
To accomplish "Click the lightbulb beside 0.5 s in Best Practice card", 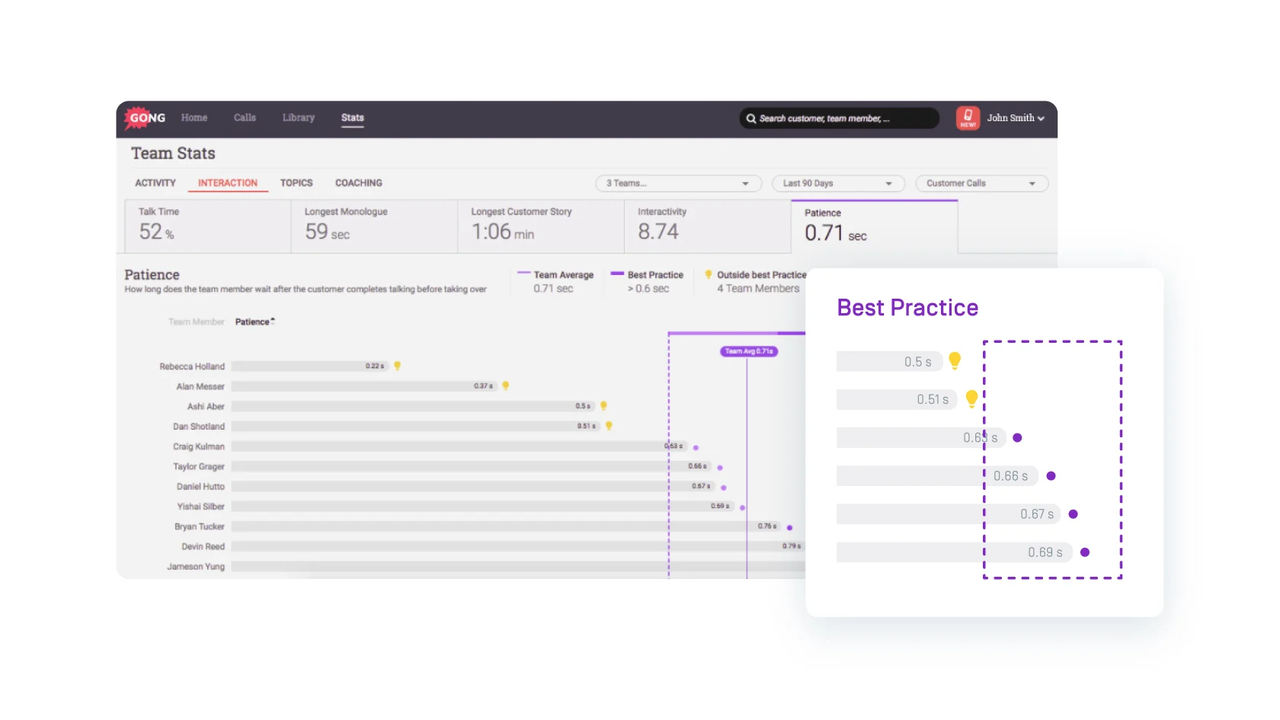I will point(955,361).
